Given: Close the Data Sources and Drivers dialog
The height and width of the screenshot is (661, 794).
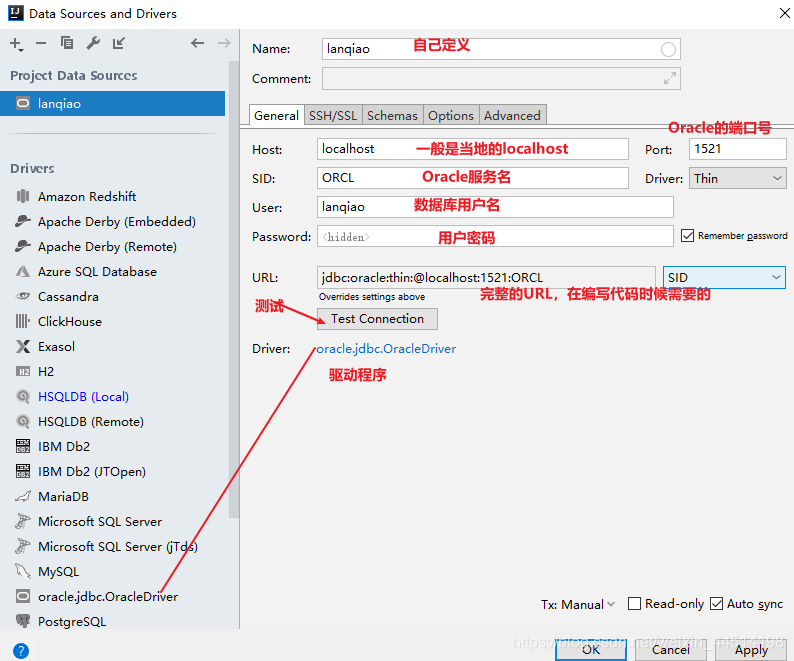Looking at the screenshot, I should click(x=784, y=13).
